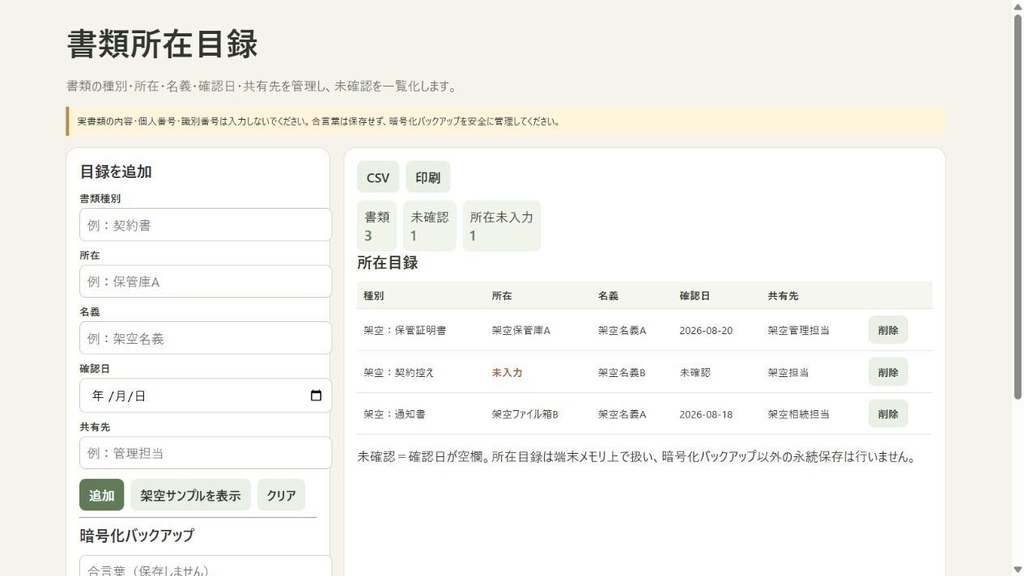This screenshot has width=1024, height=576.
Task: Click the yellow warning notice text
Action: pyautogui.click(x=318, y=121)
